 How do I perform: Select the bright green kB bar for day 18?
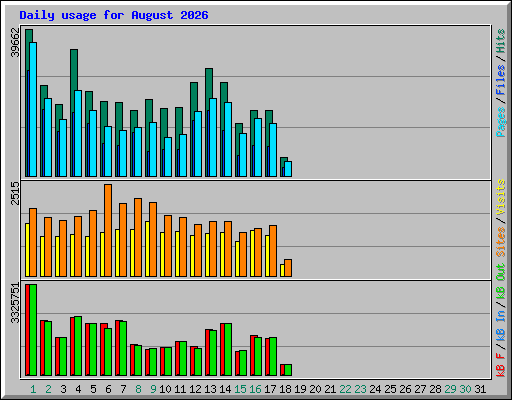[288, 370]
